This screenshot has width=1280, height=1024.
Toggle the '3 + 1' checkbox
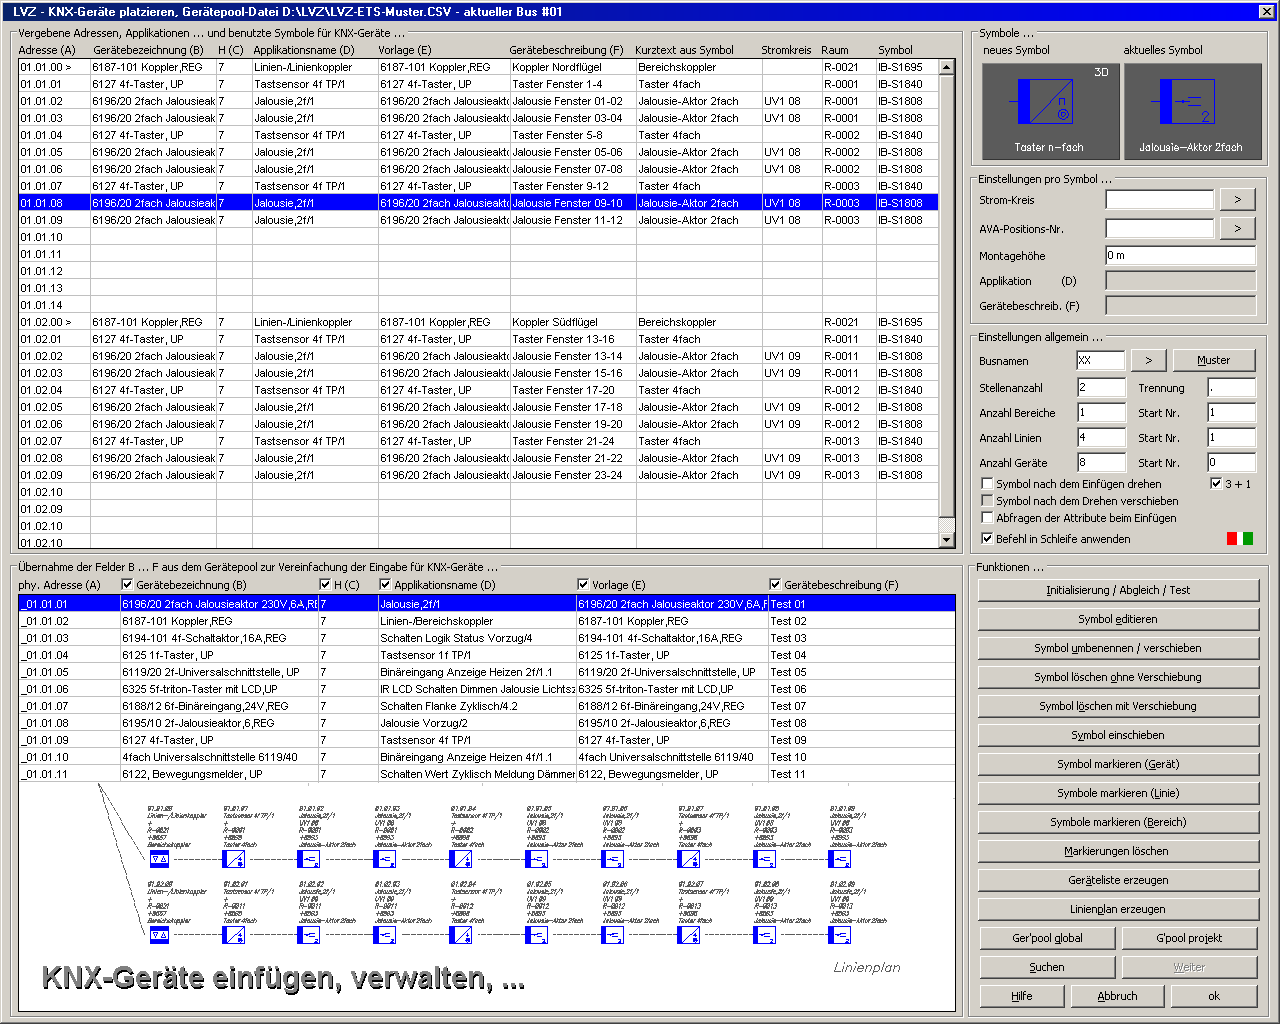1216,484
